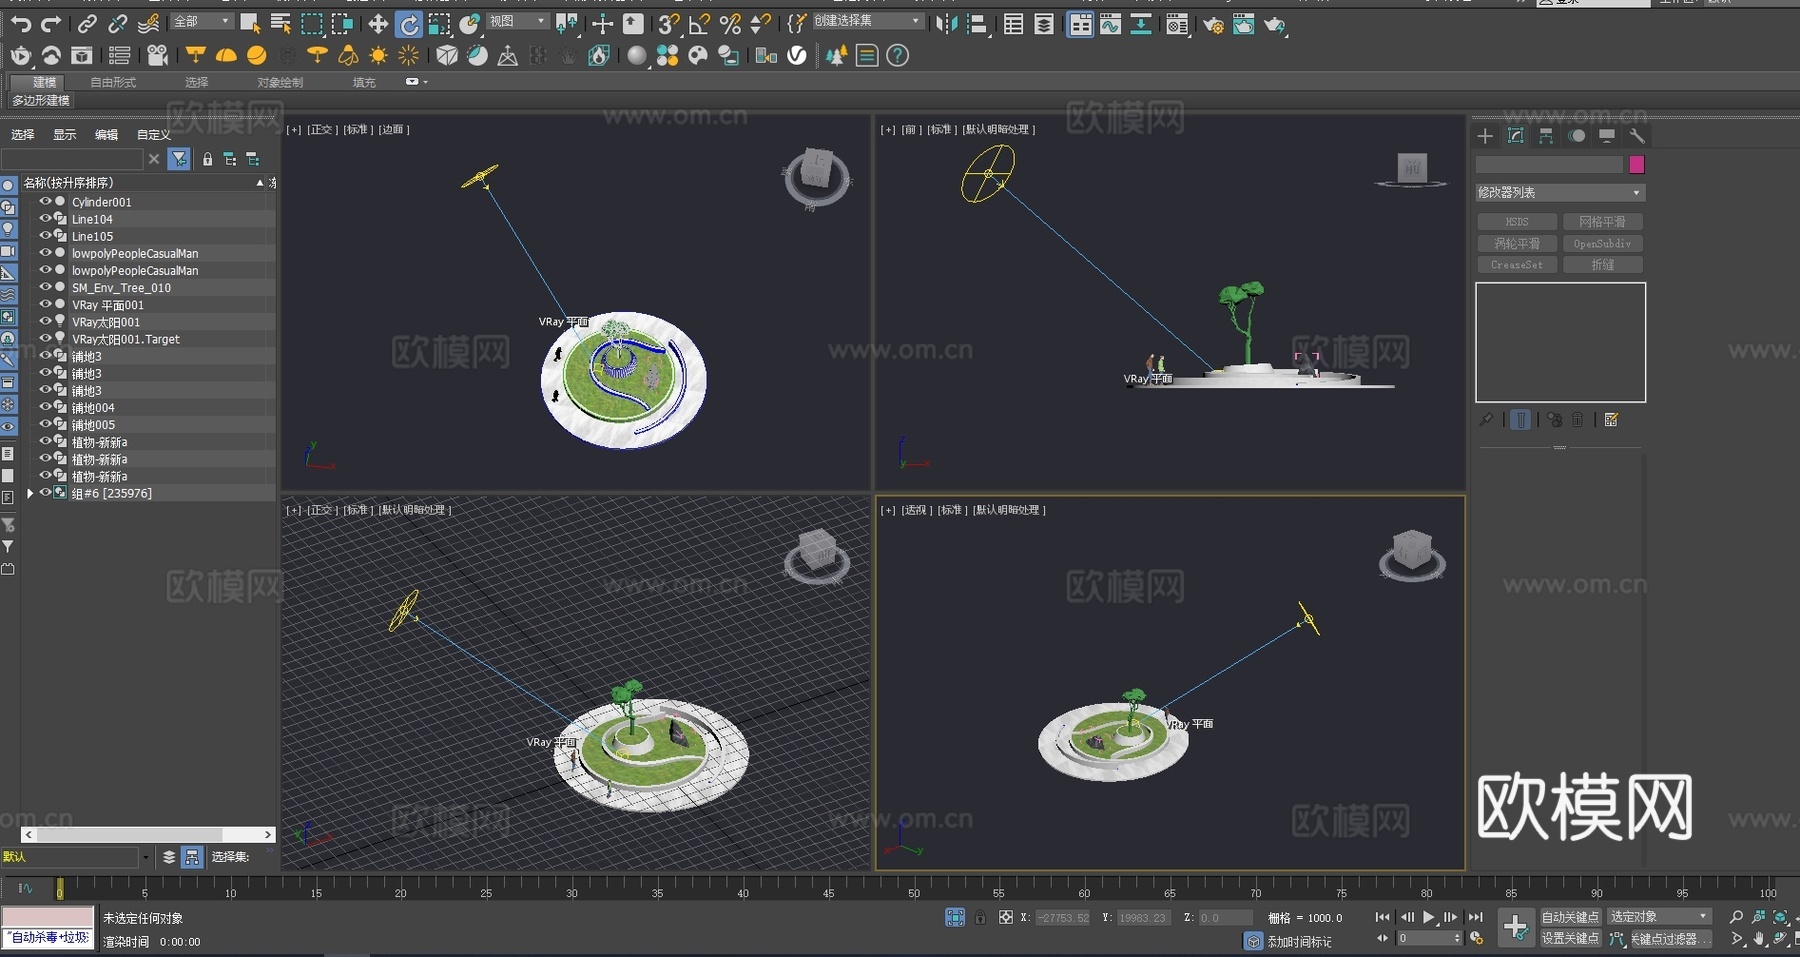Hide Line104 with its eye icon

(x=45, y=218)
